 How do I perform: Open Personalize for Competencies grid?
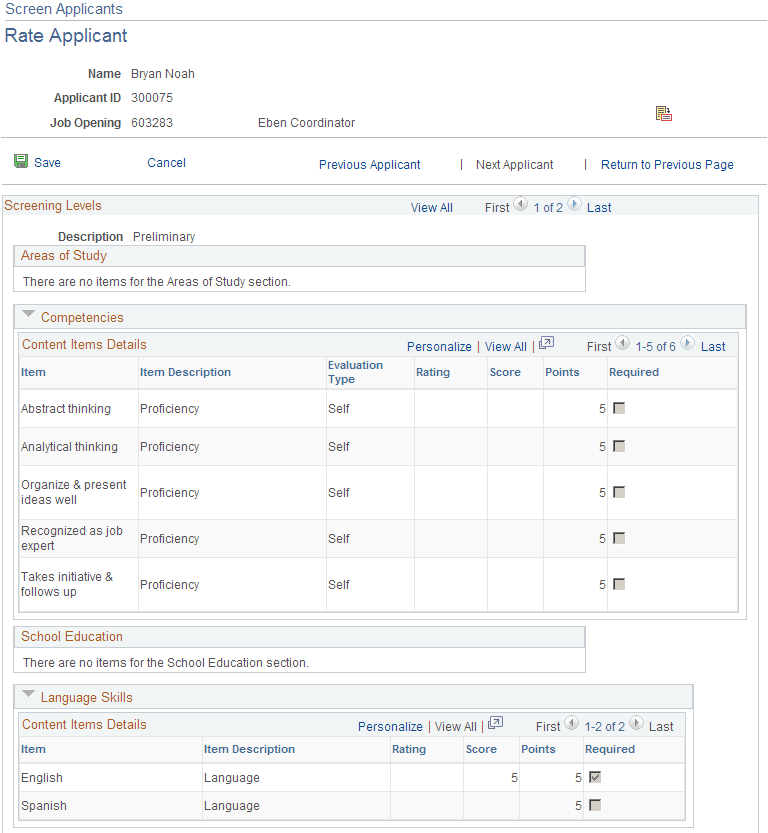pos(439,345)
